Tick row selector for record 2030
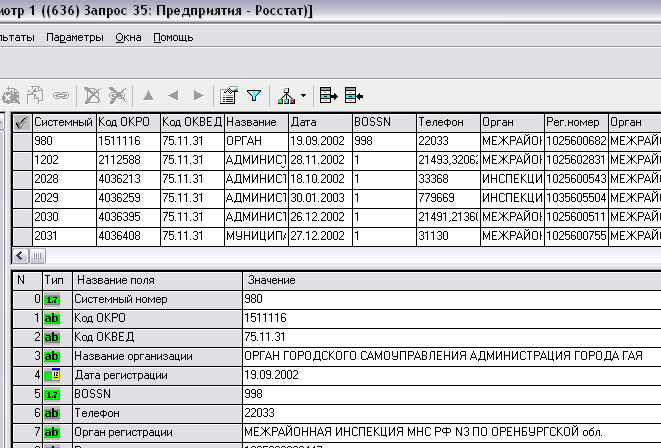661x448 pixels. (x=22, y=217)
